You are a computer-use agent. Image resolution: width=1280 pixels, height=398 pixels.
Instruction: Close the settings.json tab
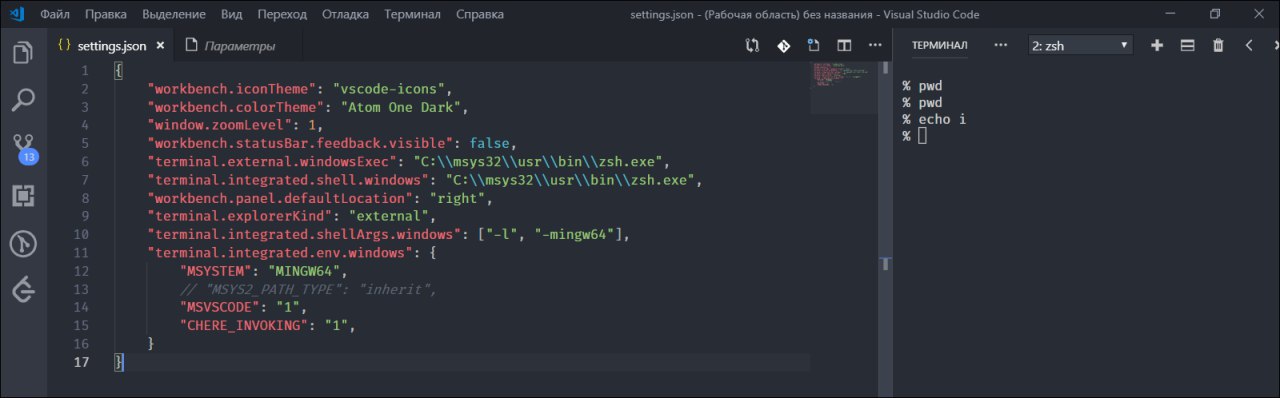coord(160,46)
